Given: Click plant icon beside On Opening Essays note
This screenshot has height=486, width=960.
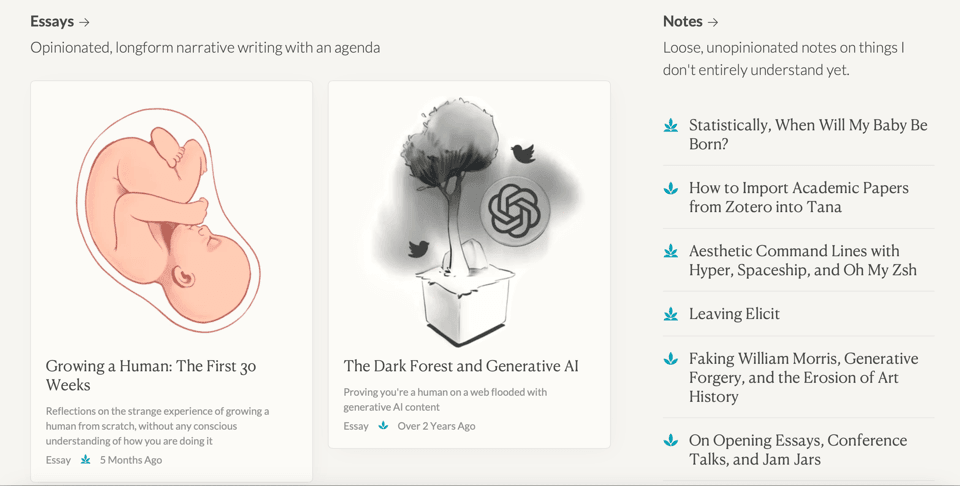Looking at the screenshot, I should [671, 441].
